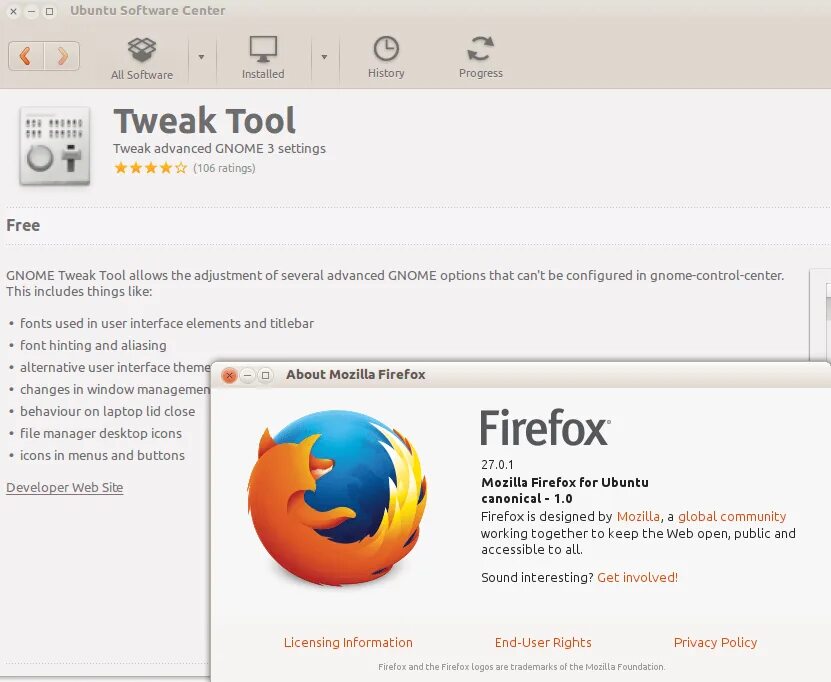
Task: Follow the Mozilla link
Action: [639, 517]
